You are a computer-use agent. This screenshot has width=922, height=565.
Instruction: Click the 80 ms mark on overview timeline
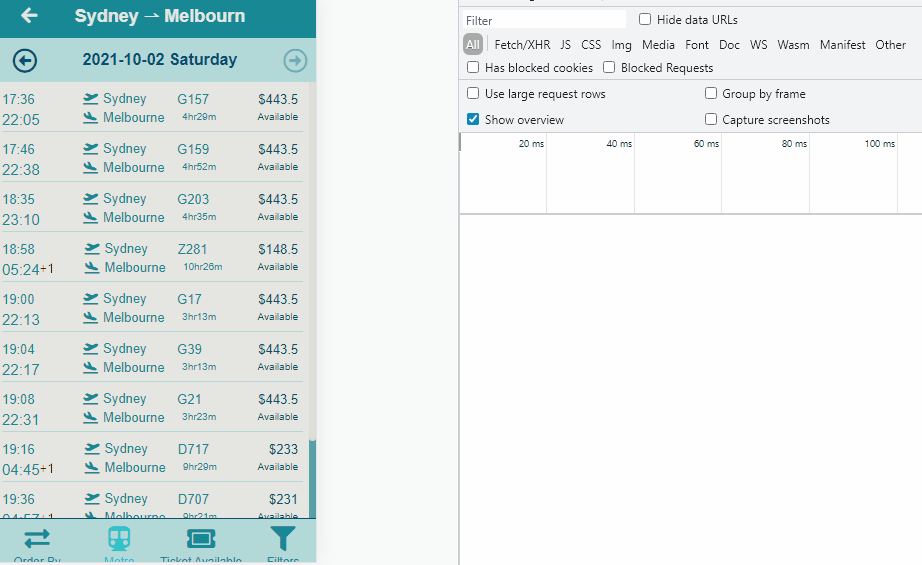coord(794,143)
